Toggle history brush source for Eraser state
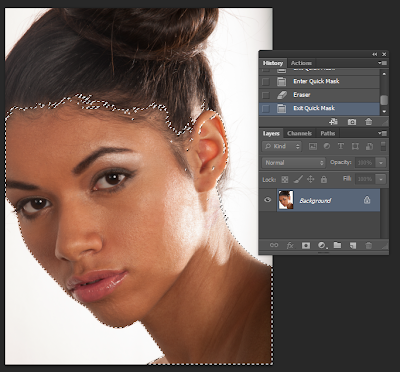The image size is (400, 372). (x=266, y=95)
